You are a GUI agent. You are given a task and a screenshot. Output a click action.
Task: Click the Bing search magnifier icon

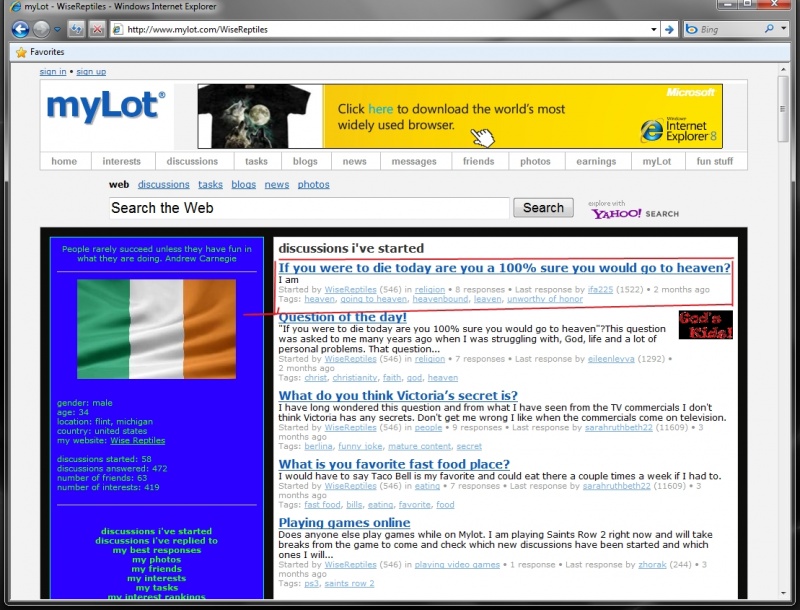(769, 29)
